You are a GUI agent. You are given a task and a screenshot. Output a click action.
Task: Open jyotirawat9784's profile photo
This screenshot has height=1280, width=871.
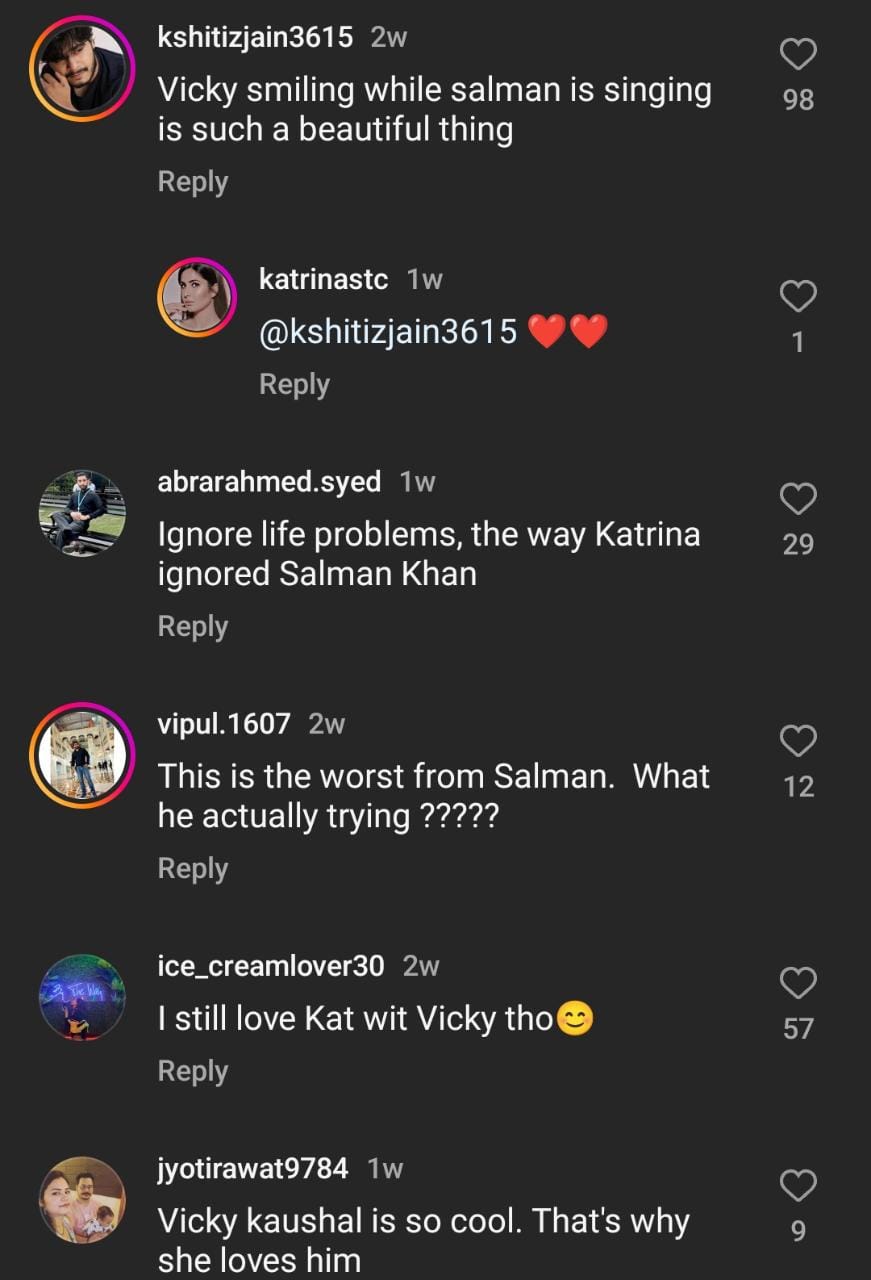click(x=81, y=1199)
